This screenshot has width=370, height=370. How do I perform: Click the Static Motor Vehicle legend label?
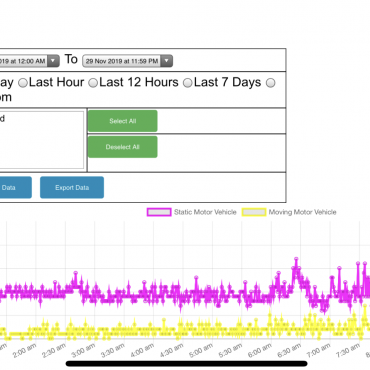205,212
